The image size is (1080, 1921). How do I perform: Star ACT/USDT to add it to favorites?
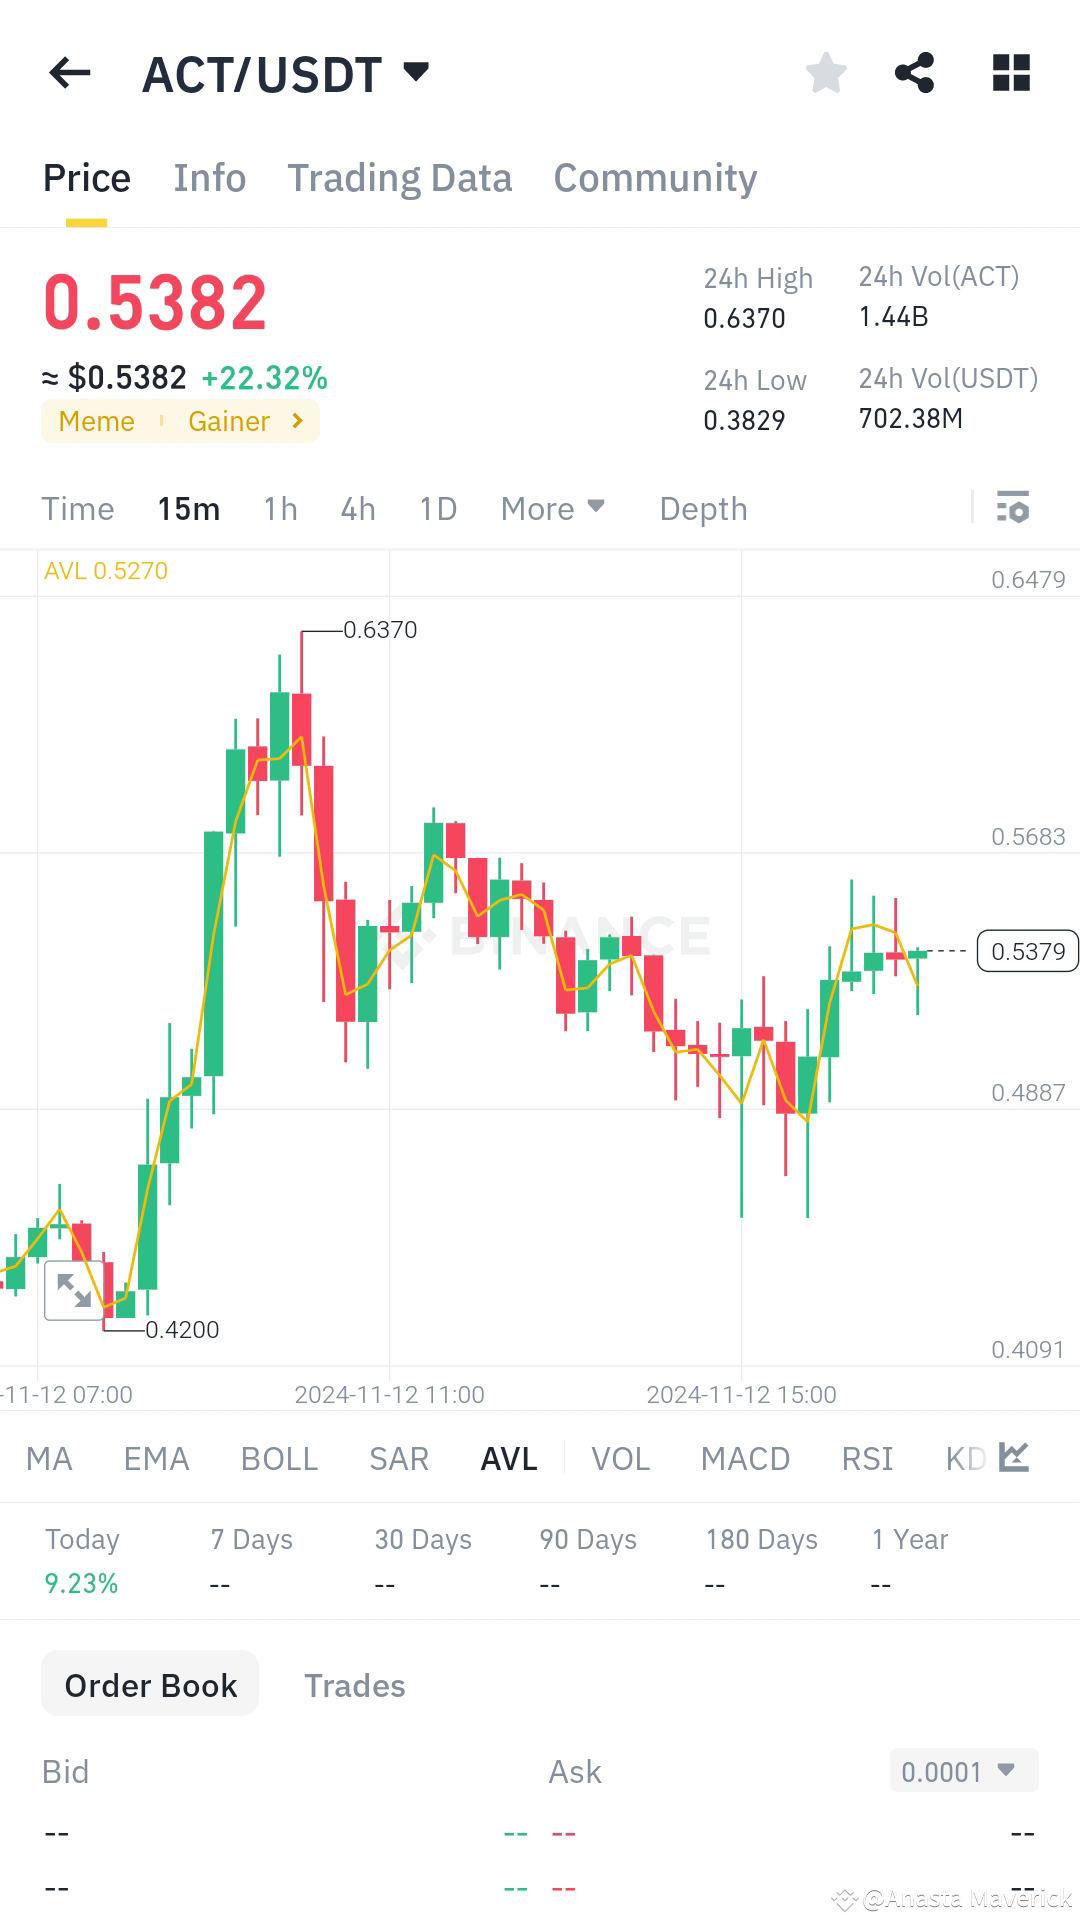(825, 73)
